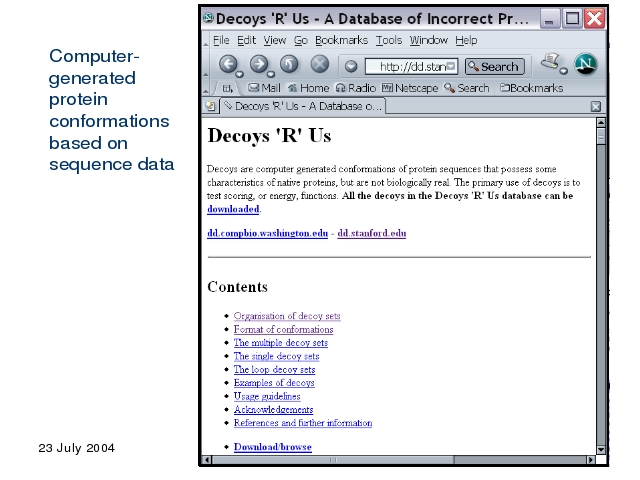Image resolution: width=640 pixels, height=480 pixels.
Task: Open the Usage guidelines link
Action: 266,396
